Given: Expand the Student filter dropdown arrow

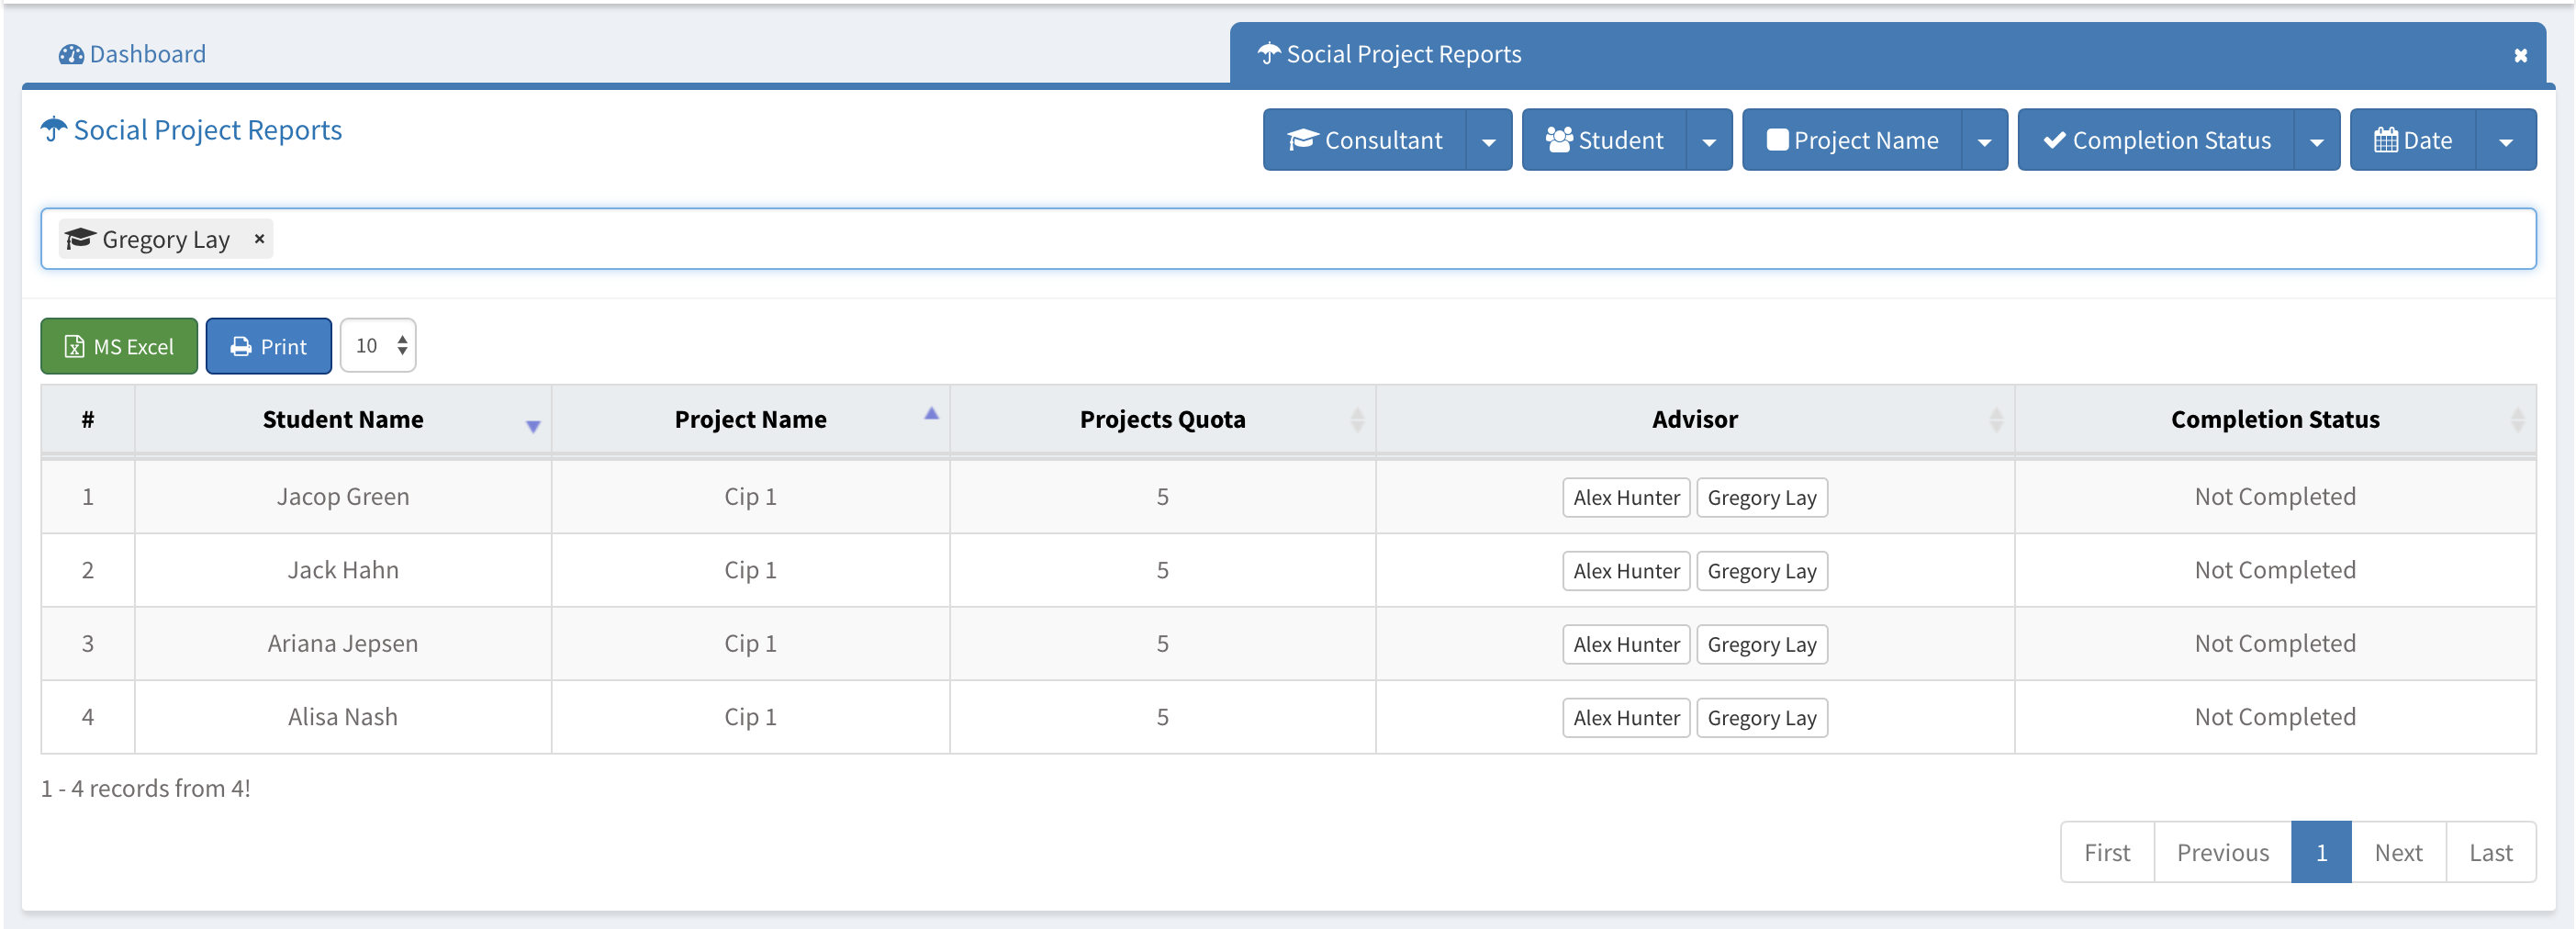Looking at the screenshot, I should pyautogui.click(x=1709, y=141).
